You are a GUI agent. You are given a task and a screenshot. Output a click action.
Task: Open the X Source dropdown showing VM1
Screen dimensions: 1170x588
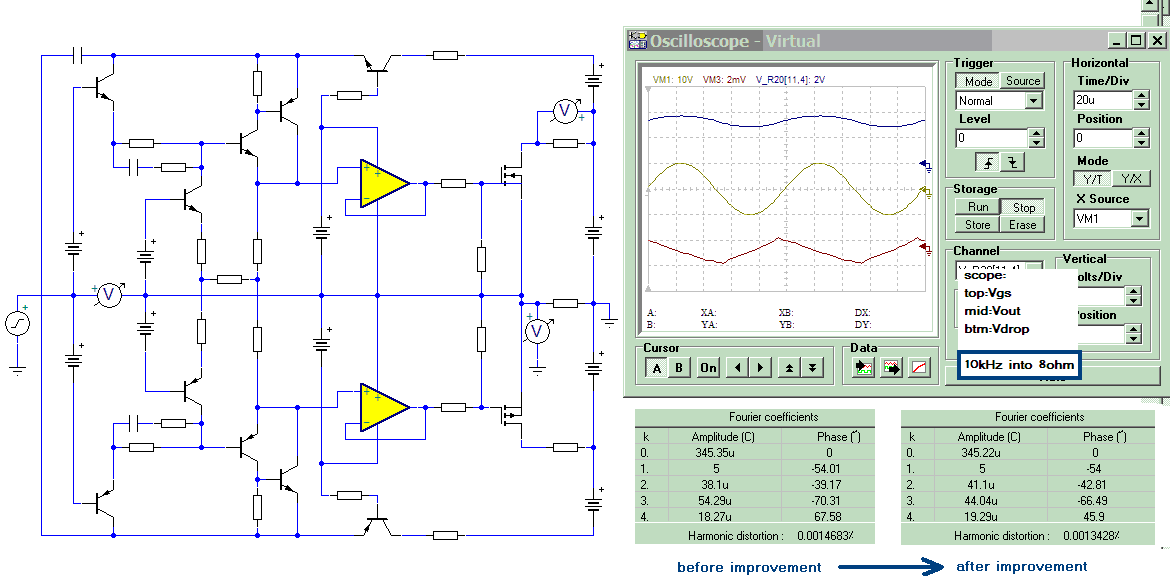click(x=1139, y=219)
